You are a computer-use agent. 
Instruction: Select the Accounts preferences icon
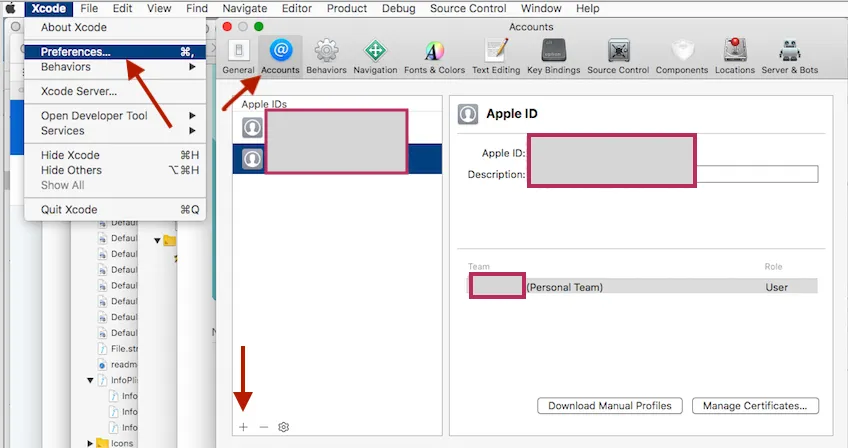click(280, 56)
